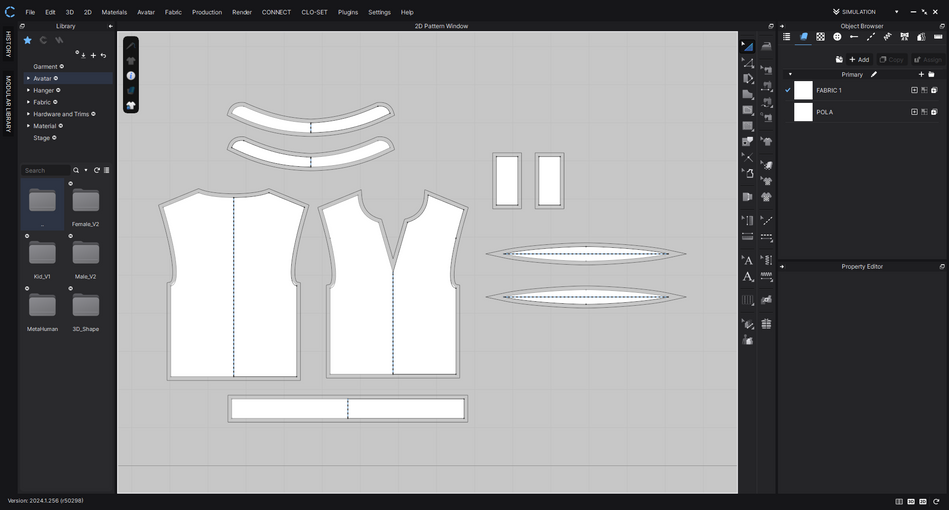Viewport: 949px width, 510px height.
Task: Toggle the 3D view button in status bar
Action: (x=911, y=502)
